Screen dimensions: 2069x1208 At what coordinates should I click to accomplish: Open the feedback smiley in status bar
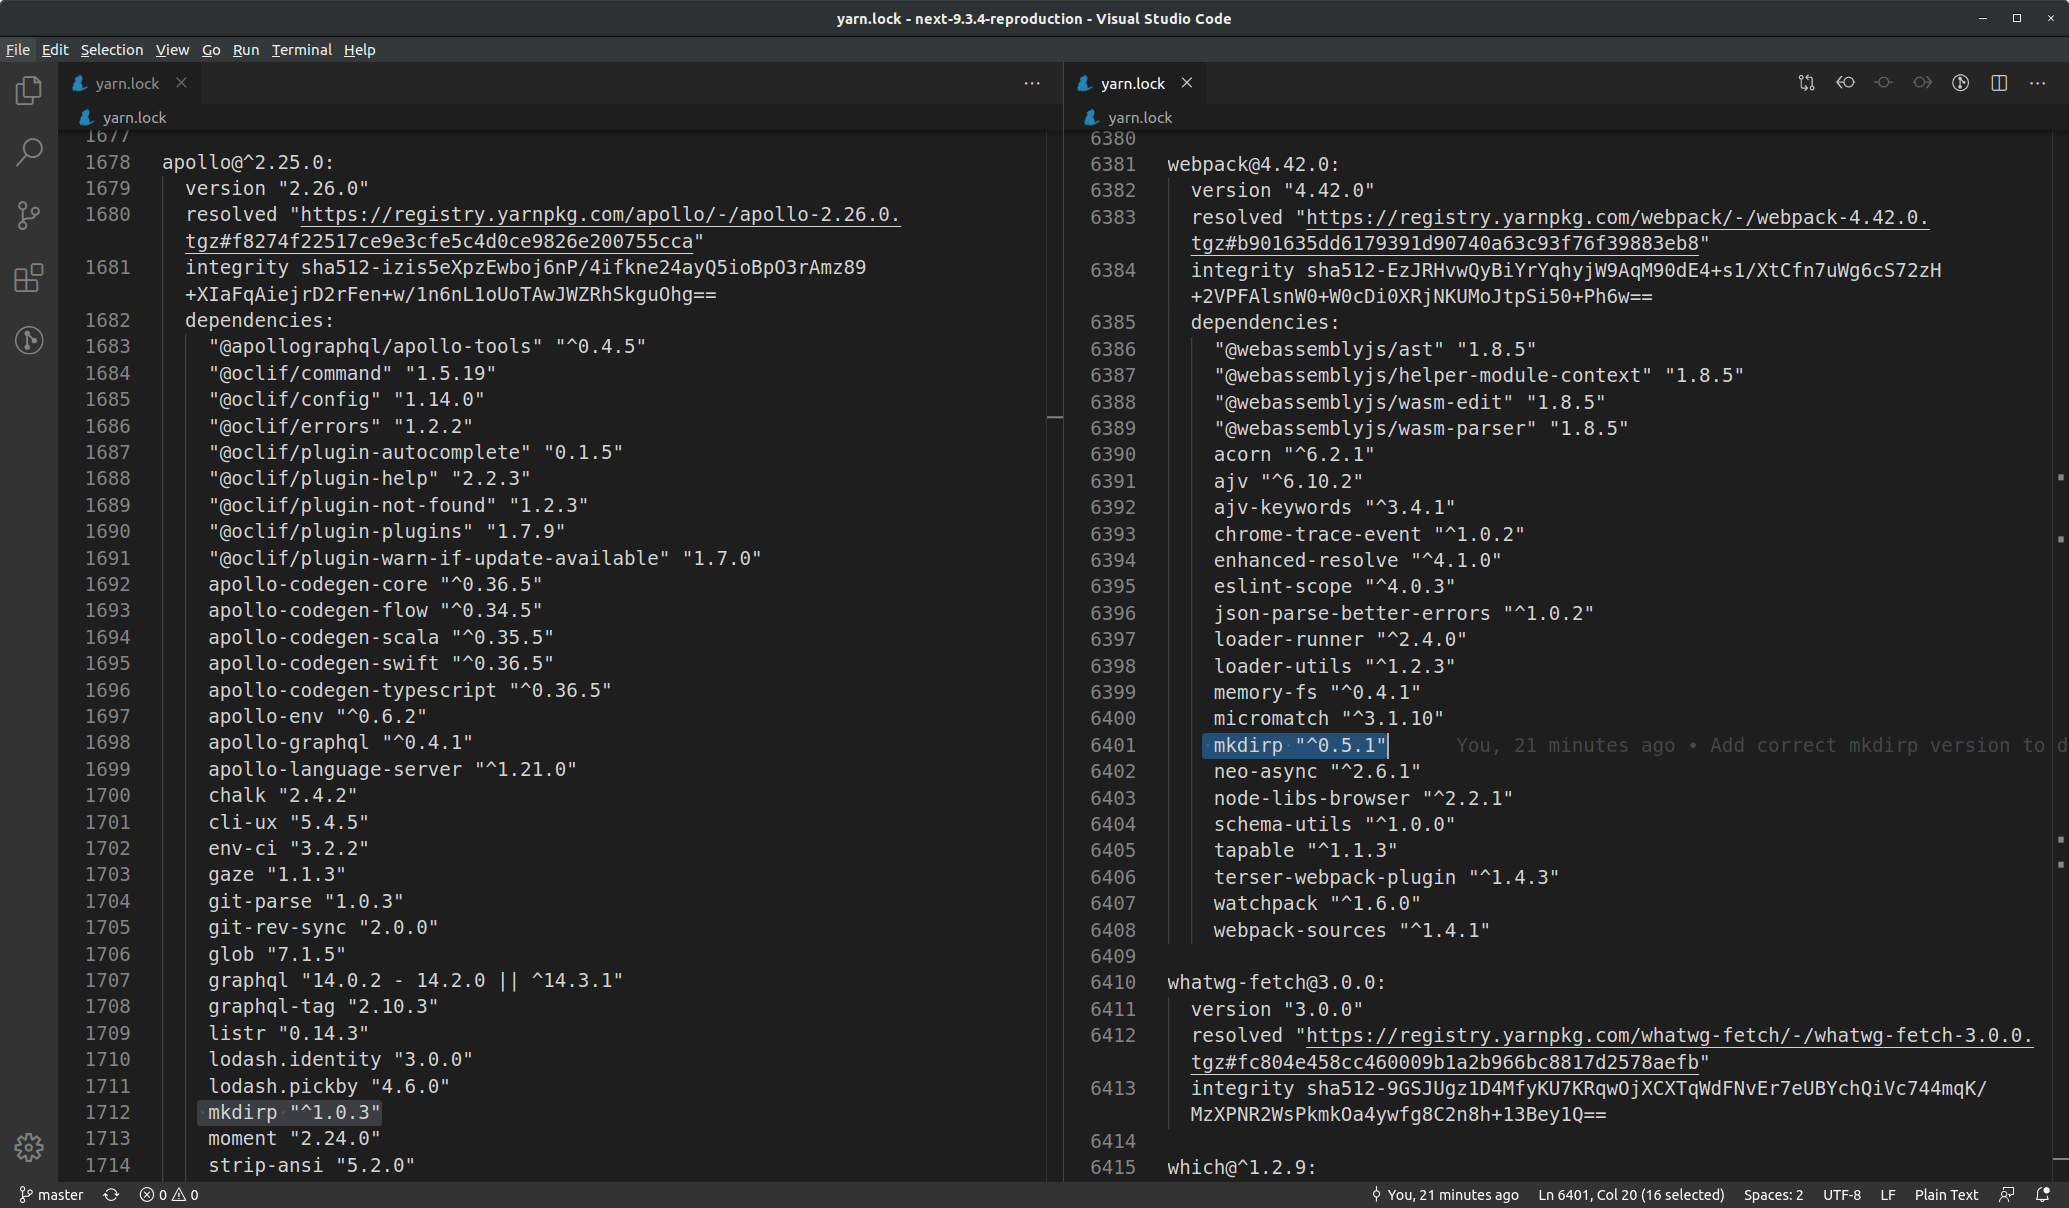pyautogui.click(x=2006, y=1195)
